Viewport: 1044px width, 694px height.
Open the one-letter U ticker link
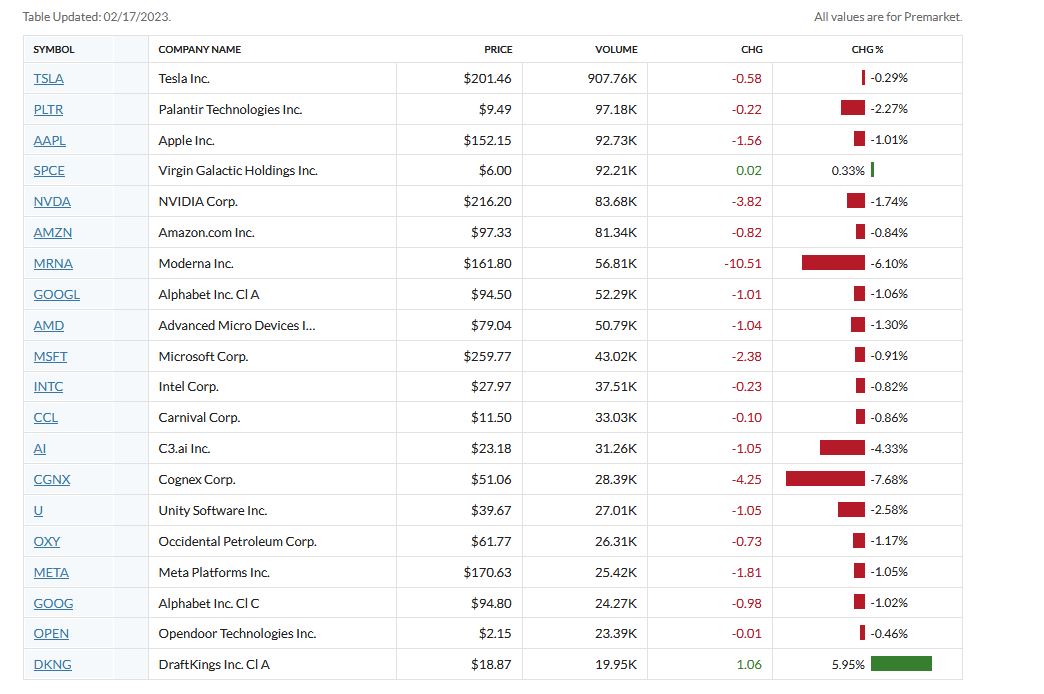pyautogui.click(x=38, y=511)
